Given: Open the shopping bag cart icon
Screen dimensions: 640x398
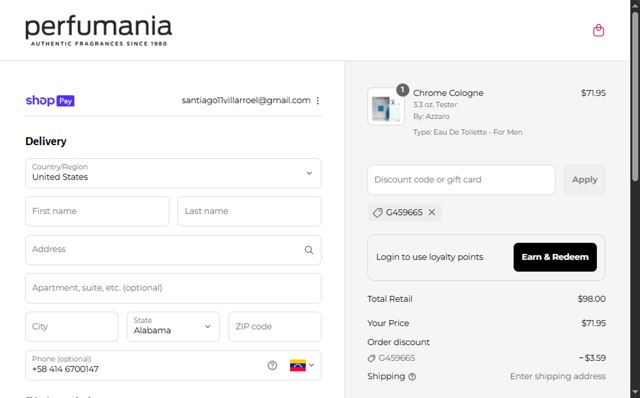Looking at the screenshot, I should (x=598, y=30).
